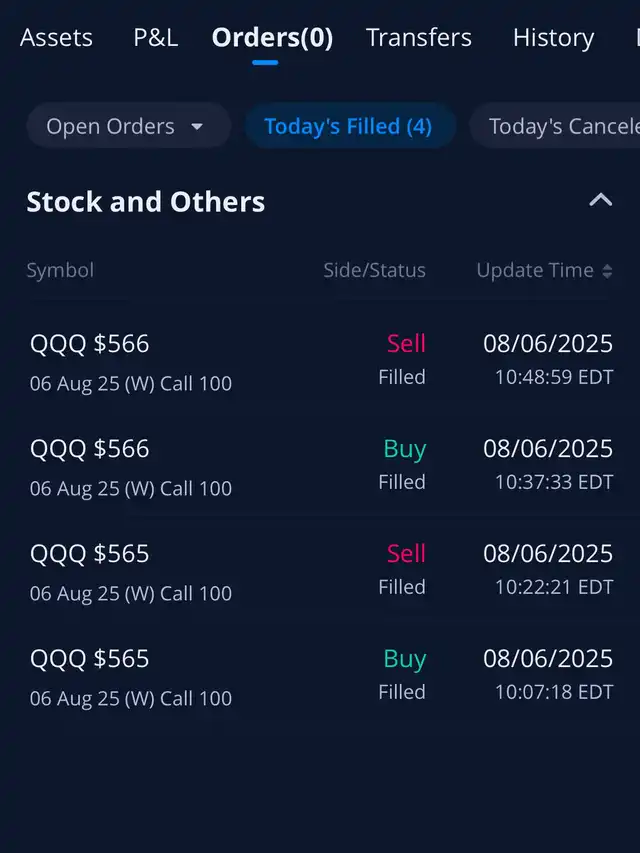
Task: Open the QQQ $566 Buy order at 10:37:33
Action: pos(320,465)
